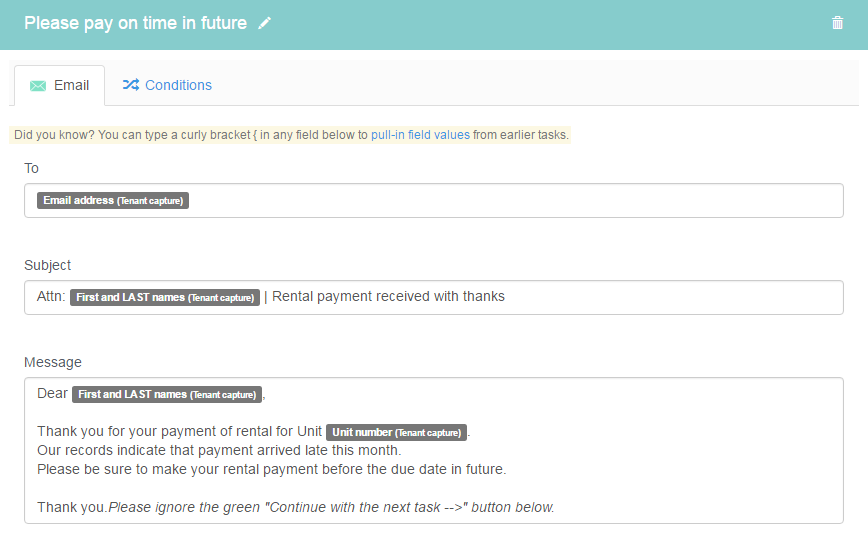Screen dimensions: 868x553
Task: Click the 'Please be sure to make' message line
Action: [x=272, y=469]
